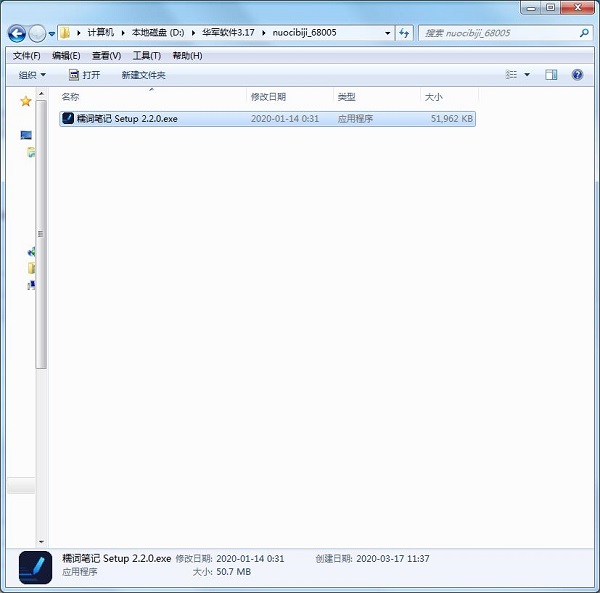Click the large app icon in details pane
This screenshot has width=600, height=593.
pos(35,566)
